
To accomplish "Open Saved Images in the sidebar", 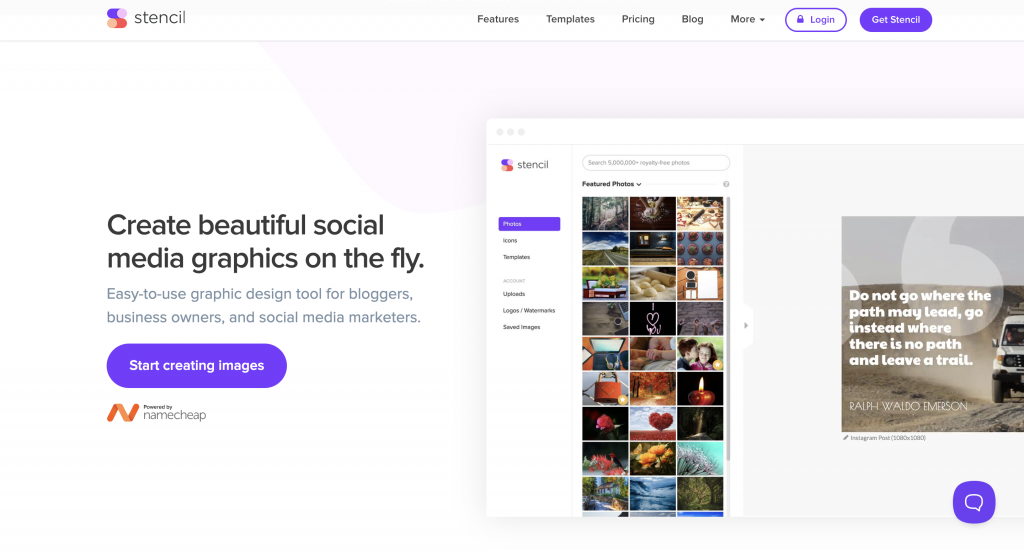I will pyautogui.click(x=521, y=327).
